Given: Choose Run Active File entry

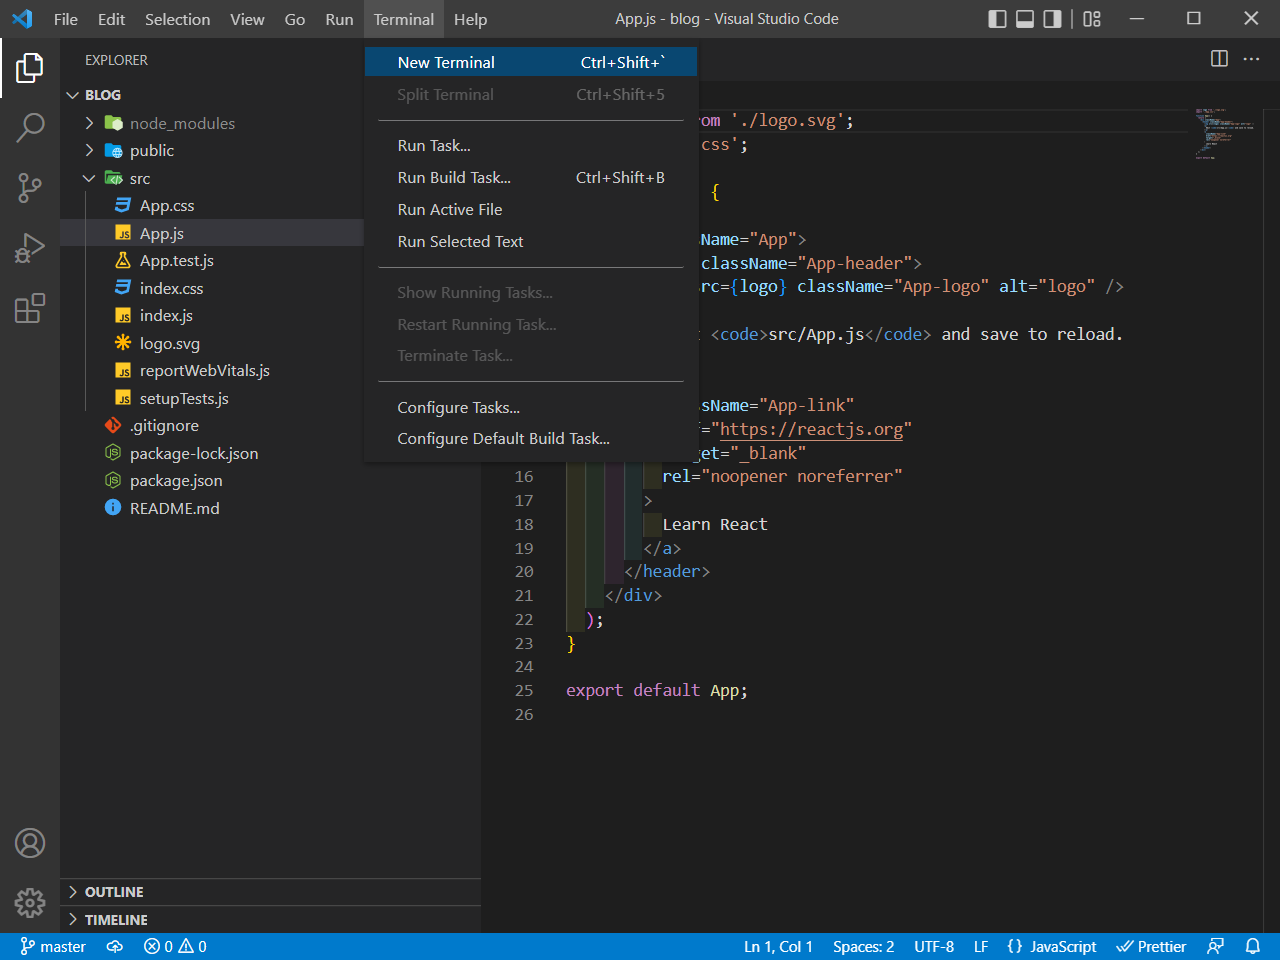Looking at the screenshot, I should click(531, 209).
